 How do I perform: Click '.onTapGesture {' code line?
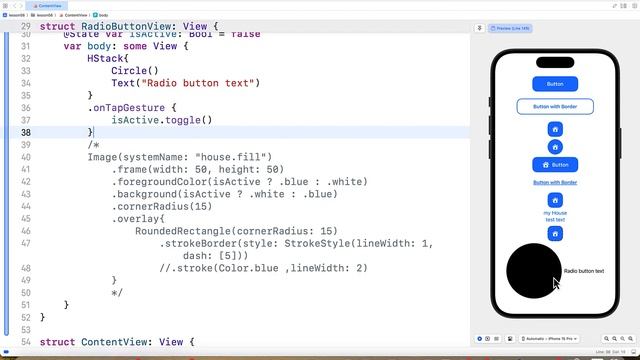(132, 108)
